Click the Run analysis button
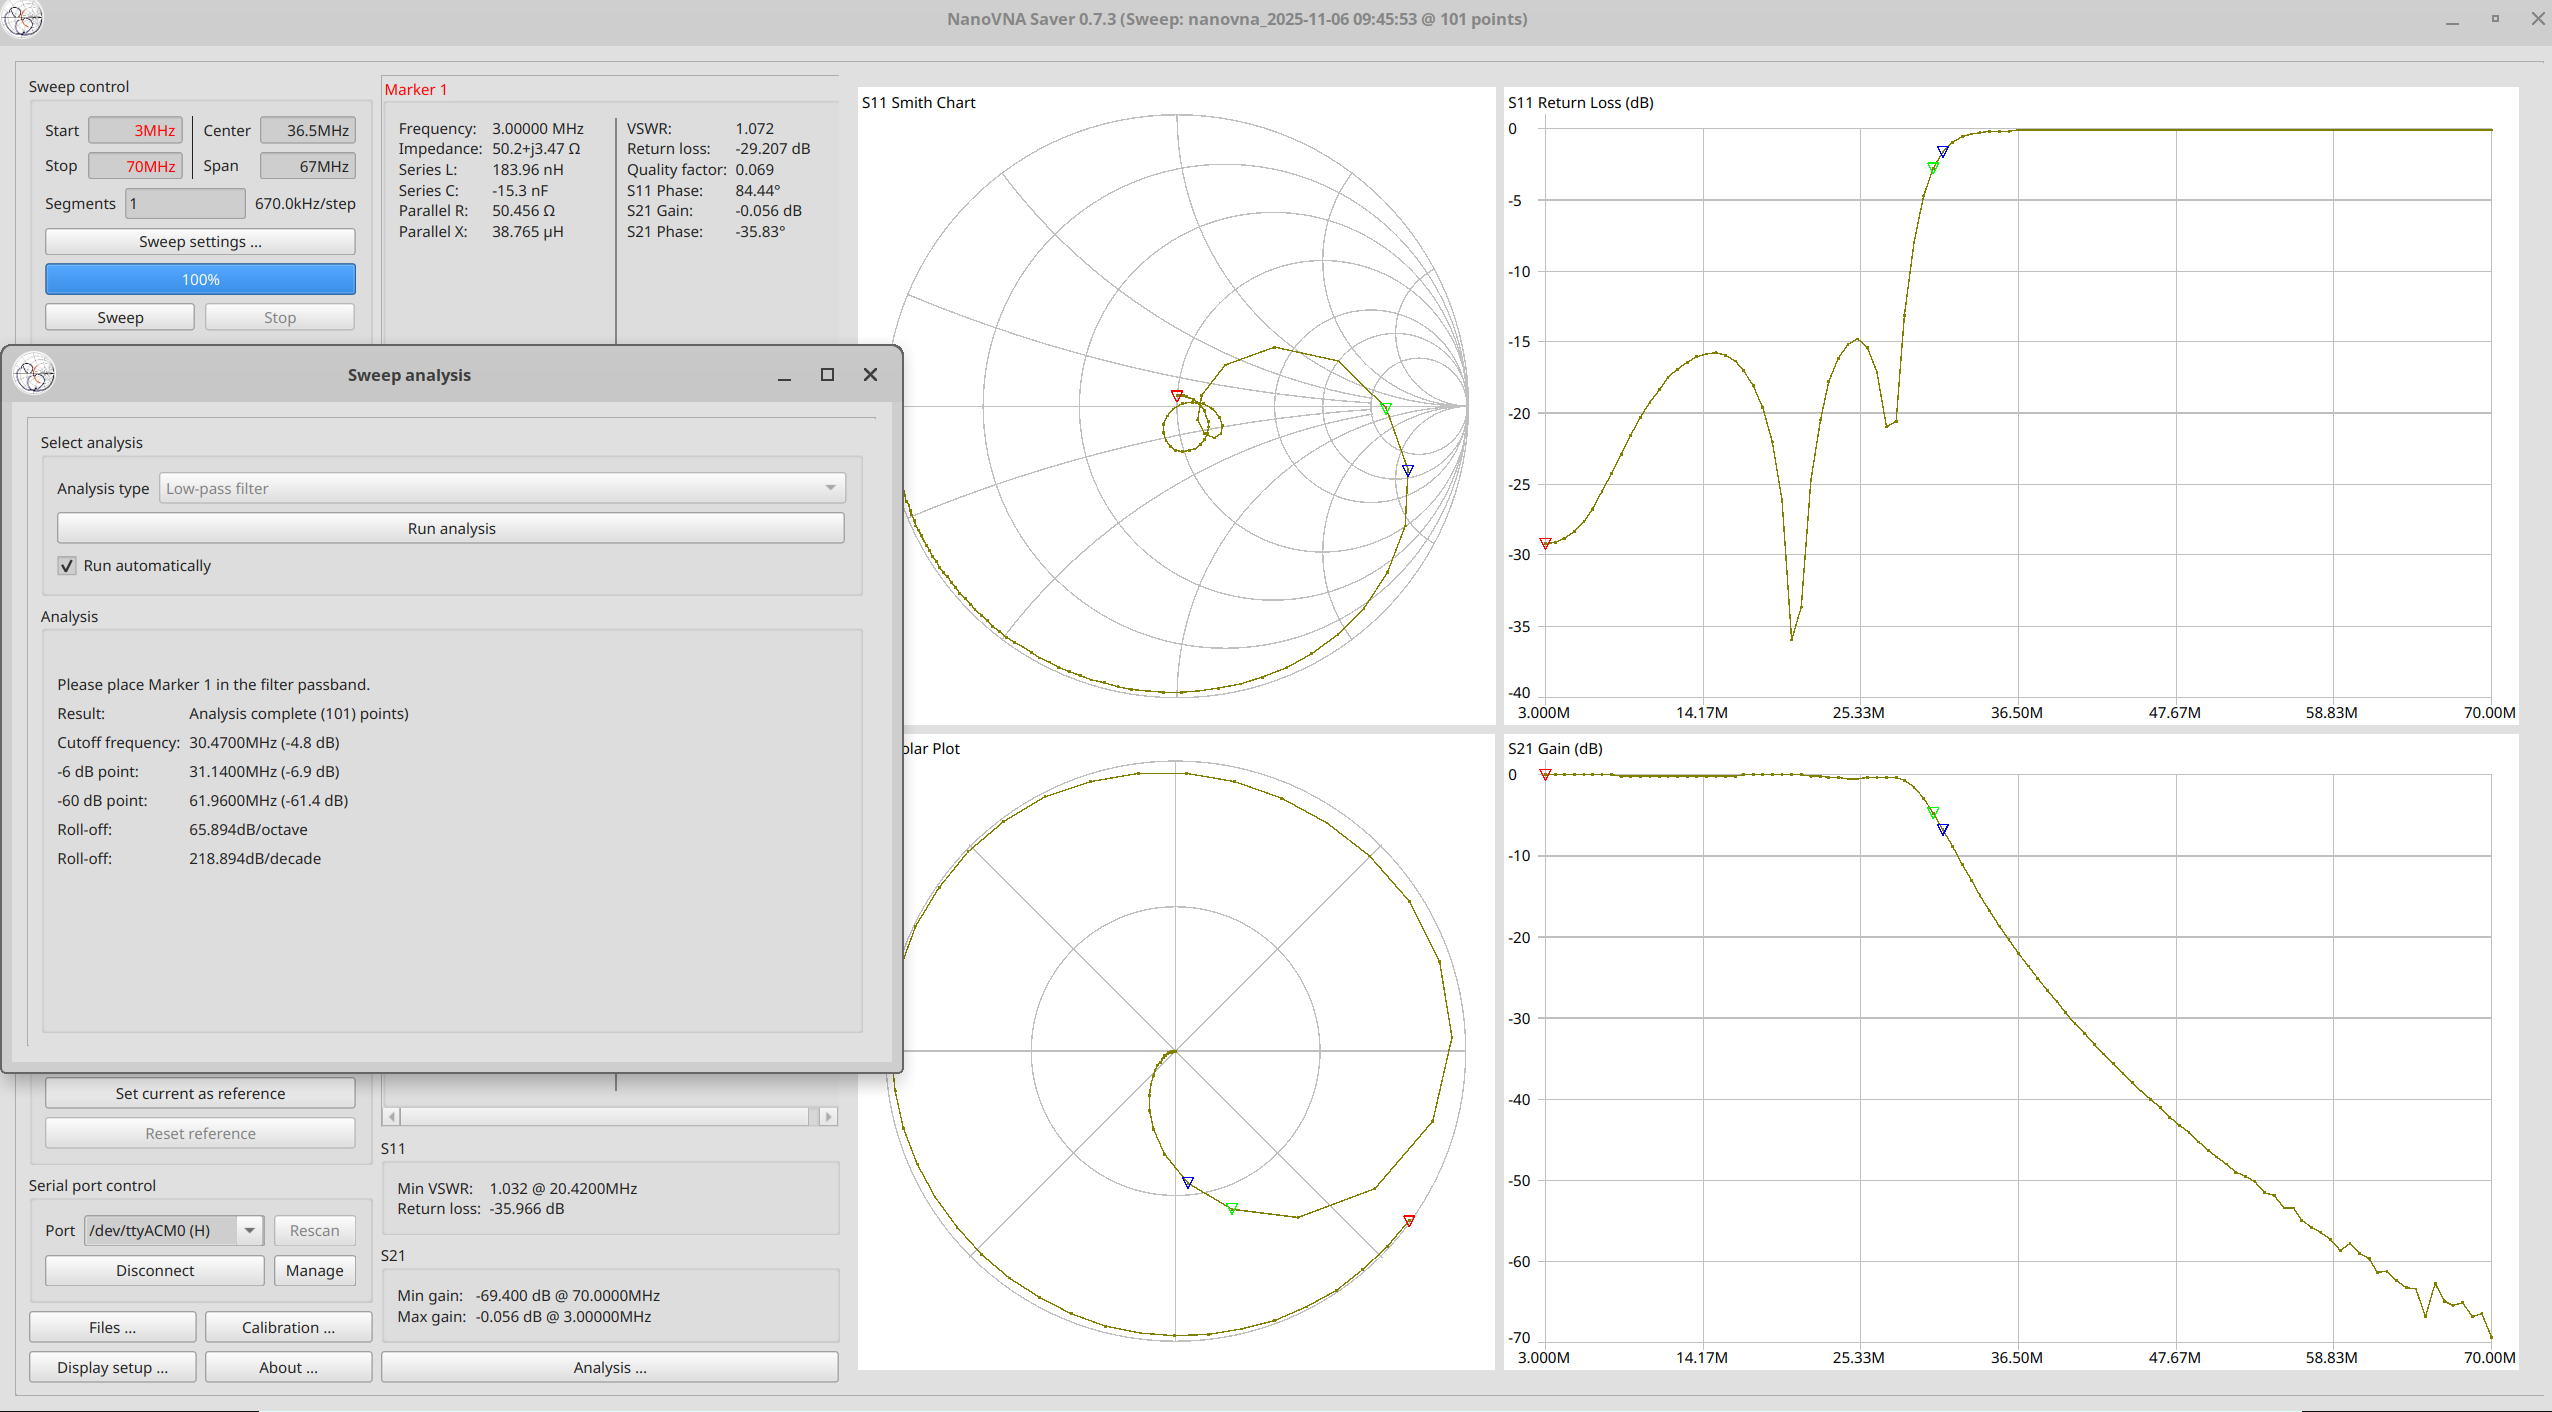The height and width of the screenshot is (1412, 2552). click(451, 528)
